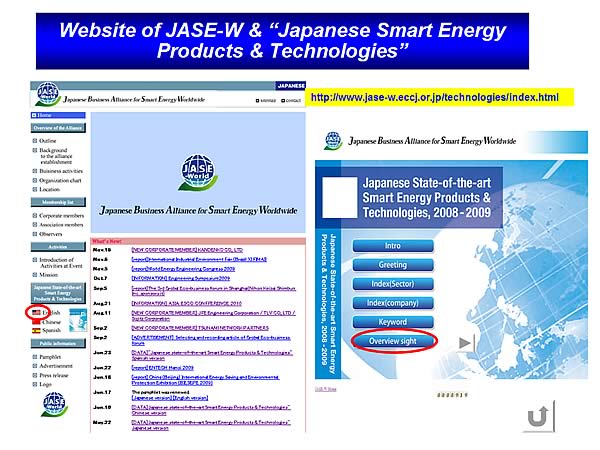
Task: Select the Spanish version link
Action: 51,330
